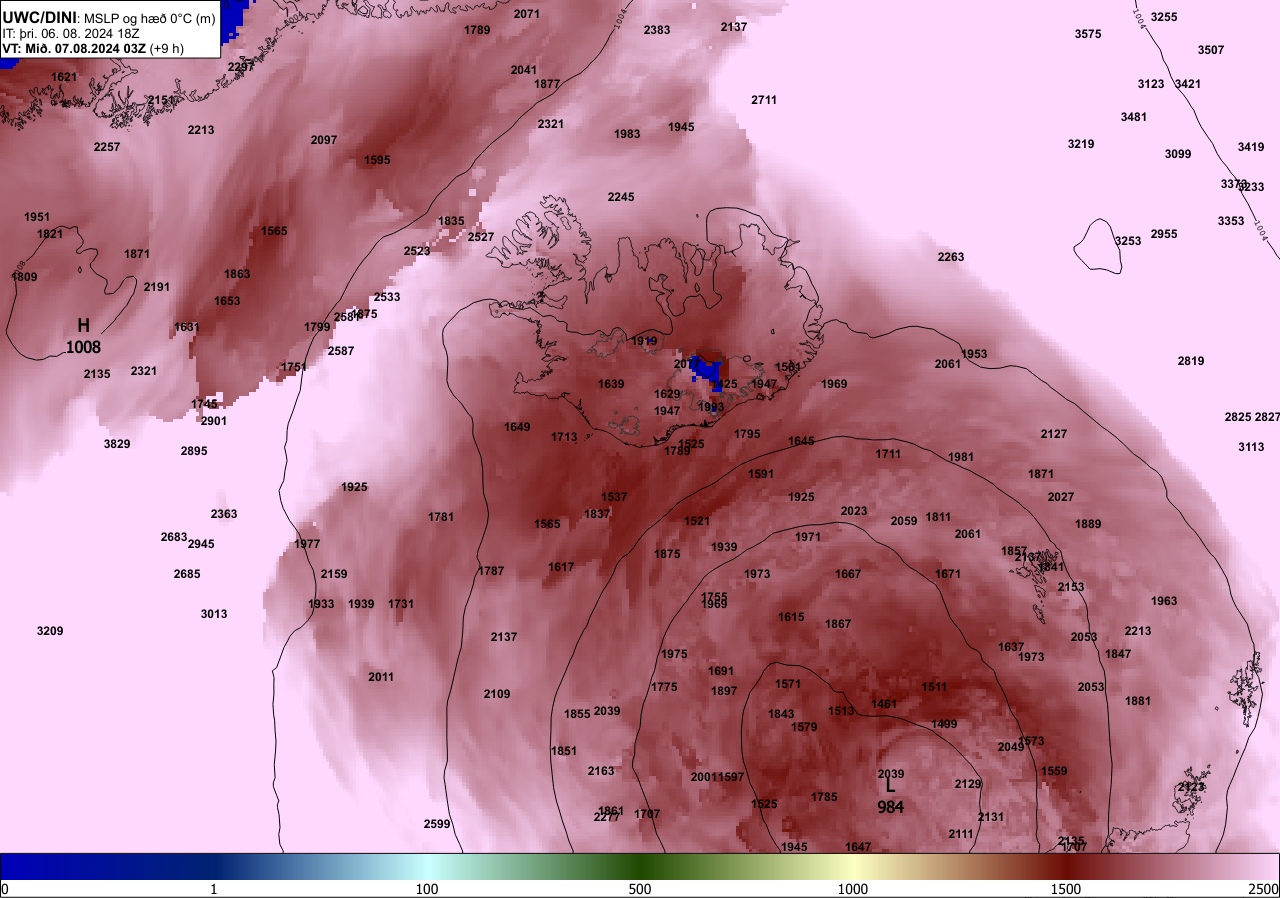Click the dark green section of the color bar
This screenshot has width=1280, height=898.
[x=640, y=866]
